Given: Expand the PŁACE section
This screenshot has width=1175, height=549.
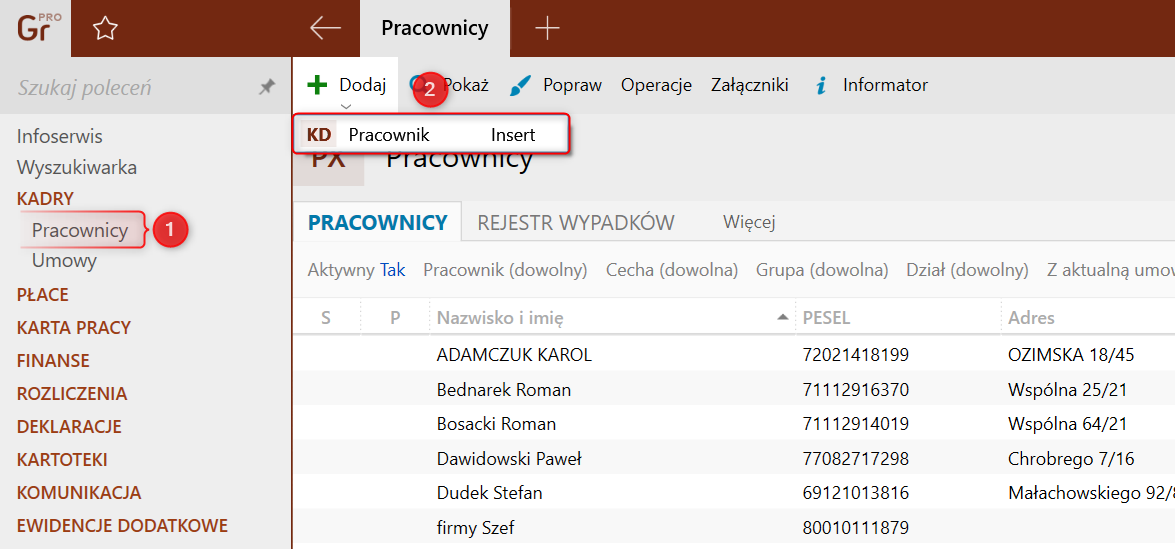Looking at the screenshot, I should click(x=43, y=294).
